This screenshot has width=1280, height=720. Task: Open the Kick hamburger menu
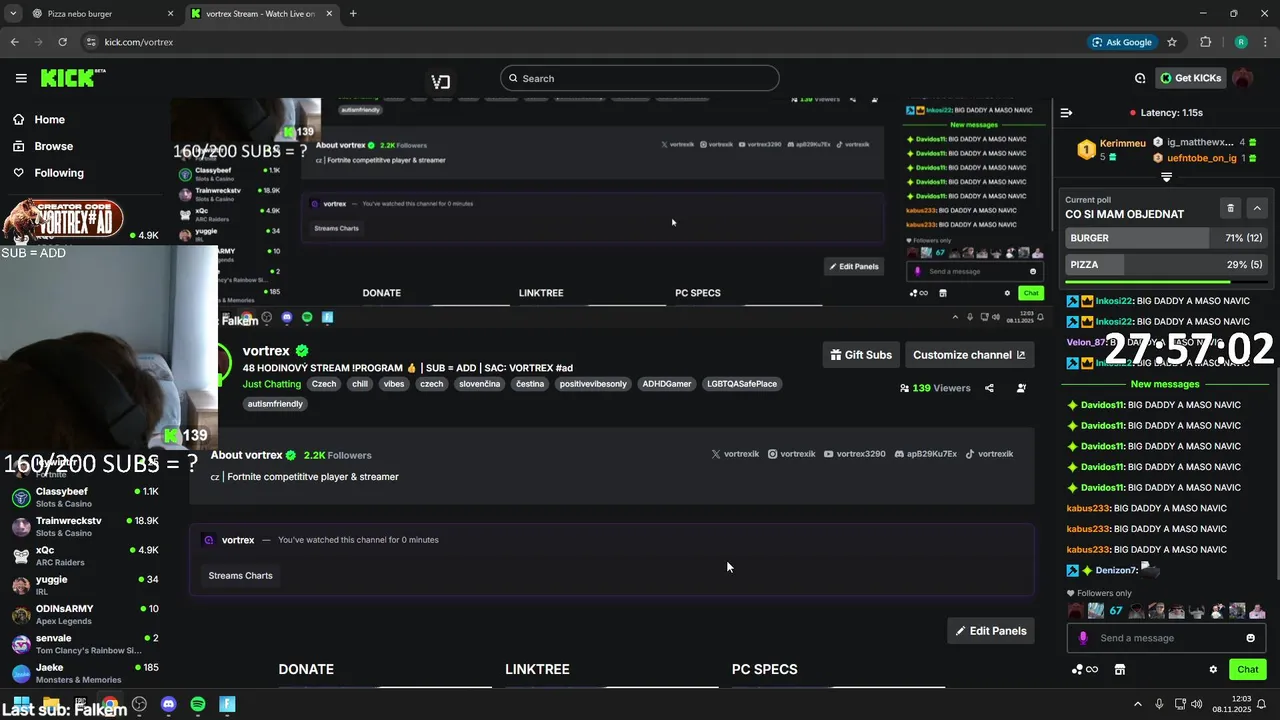(21, 78)
